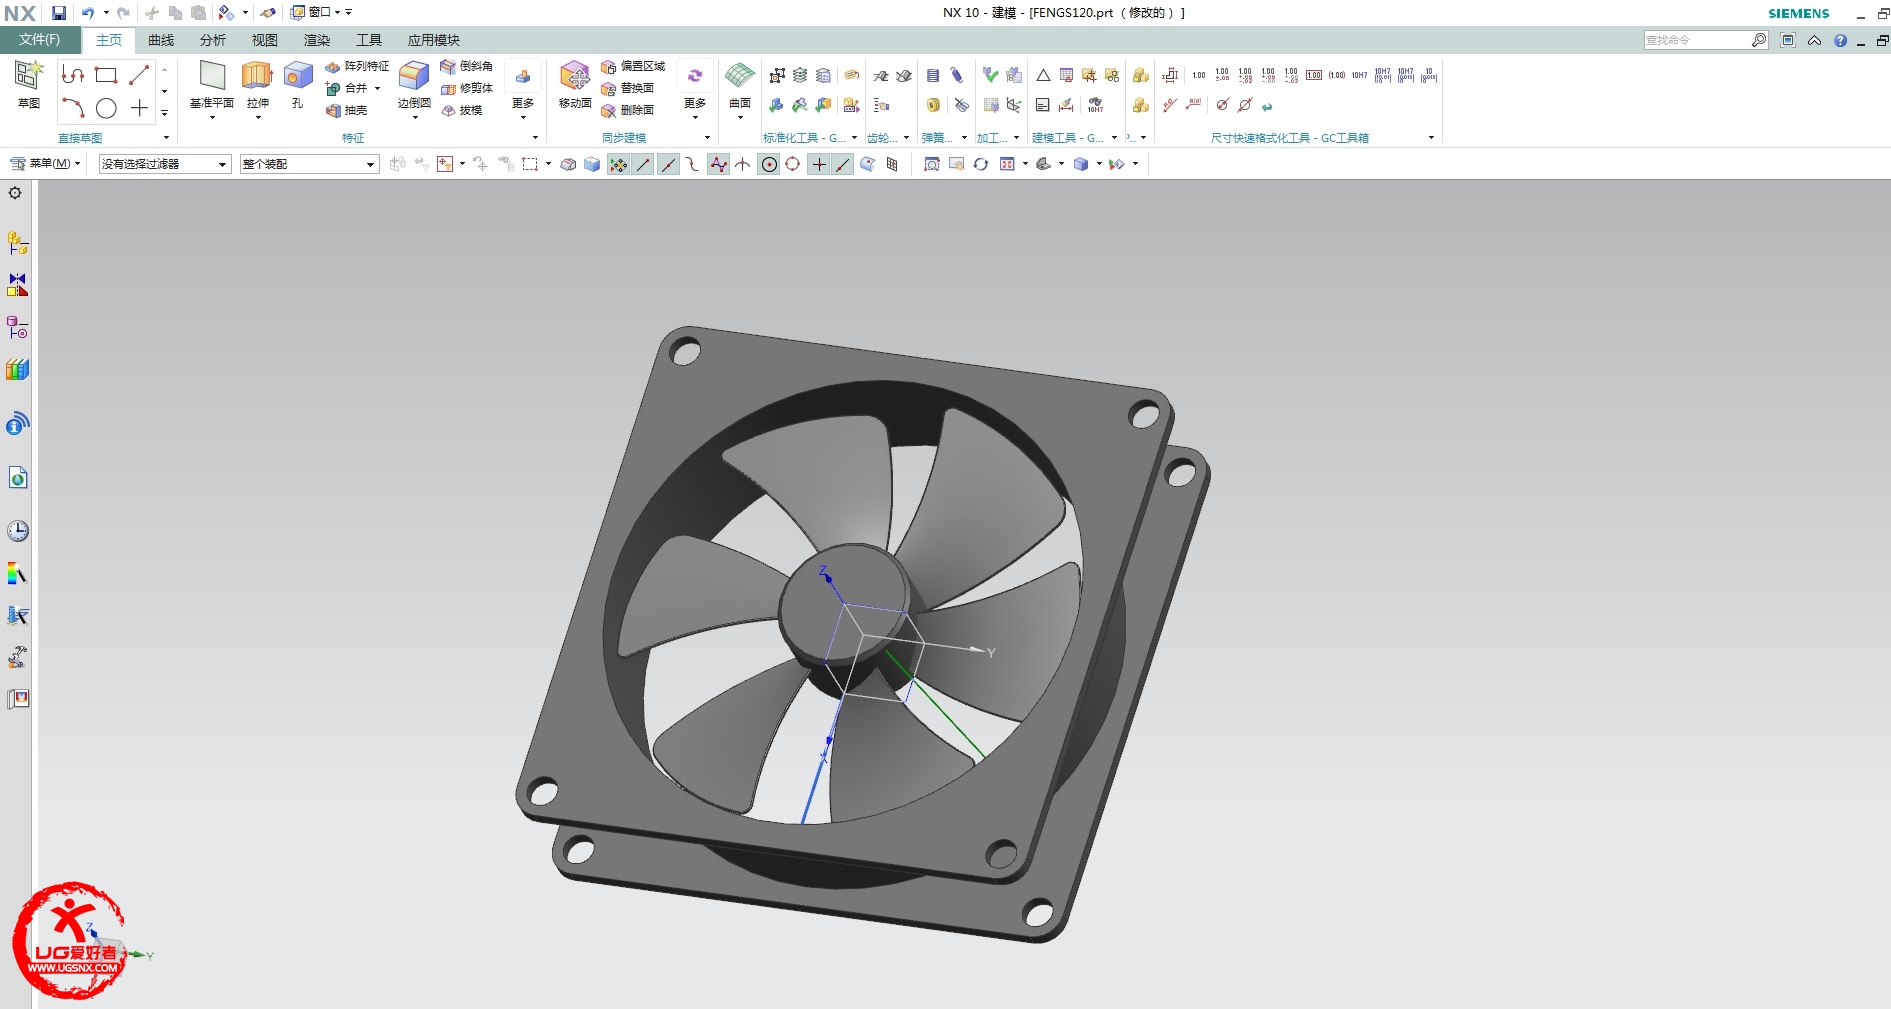Image resolution: width=1891 pixels, height=1009 pixels.
Task: Click Offset Region (偏置区域)
Action: (x=633, y=66)
